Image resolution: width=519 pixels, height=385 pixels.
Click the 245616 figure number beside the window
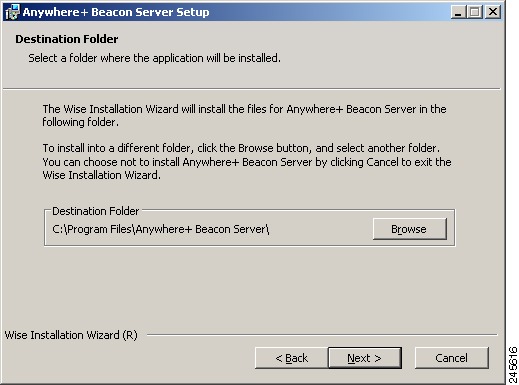[513, 365]
